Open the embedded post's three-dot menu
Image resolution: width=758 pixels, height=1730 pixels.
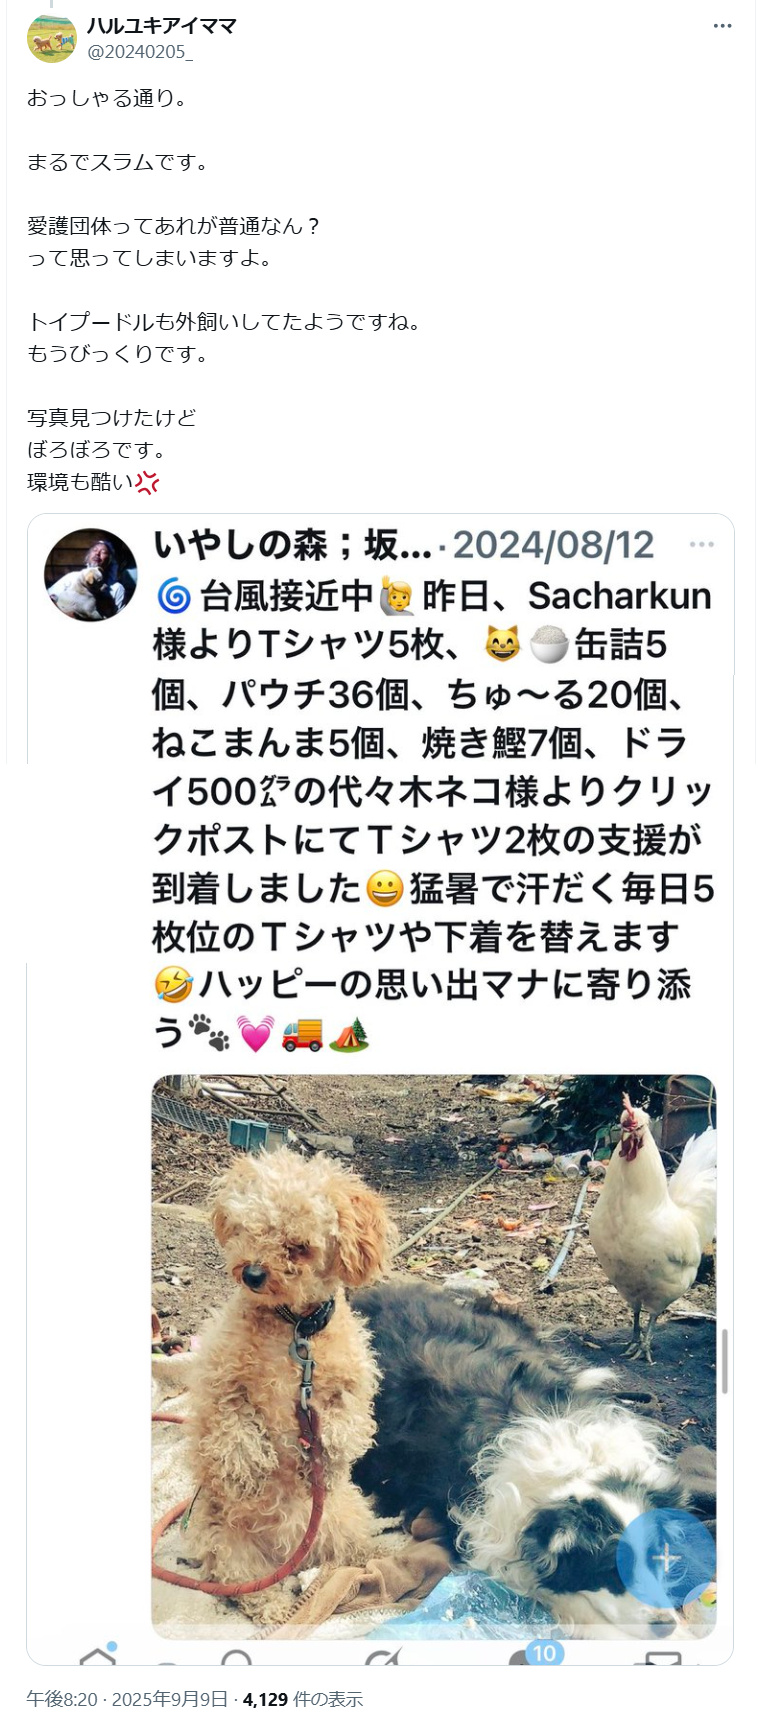702,544
